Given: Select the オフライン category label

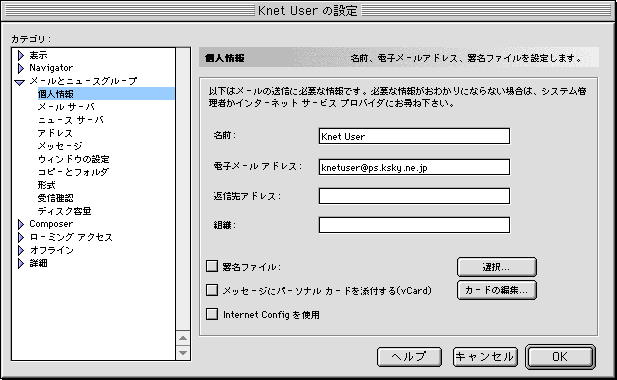Looking at the screenshot, I should [x=52, y=250].
